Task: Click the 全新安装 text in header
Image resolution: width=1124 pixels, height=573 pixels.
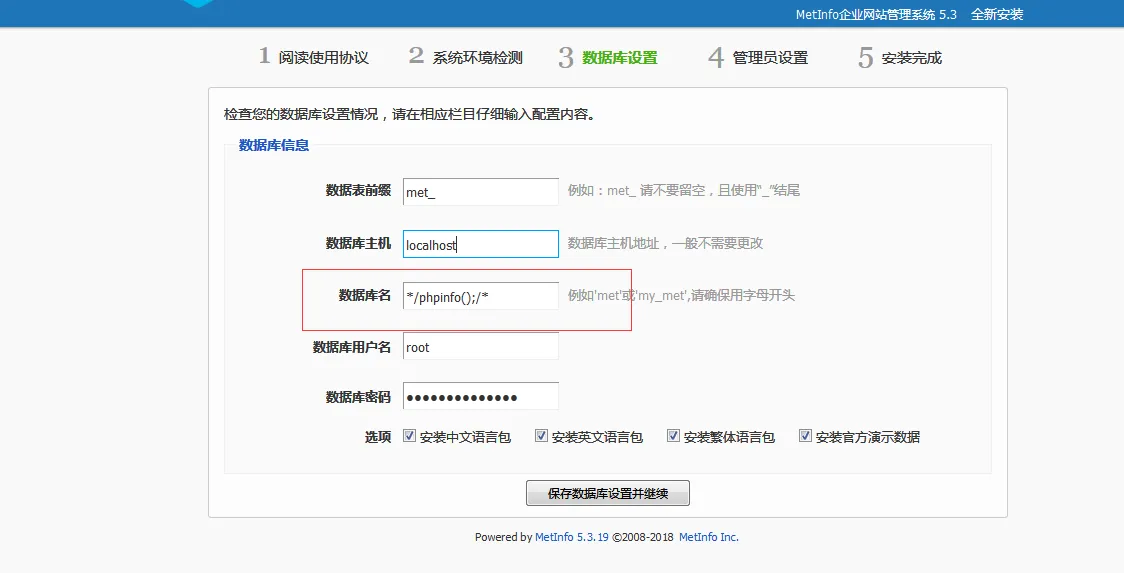Action: click(996, 14)
